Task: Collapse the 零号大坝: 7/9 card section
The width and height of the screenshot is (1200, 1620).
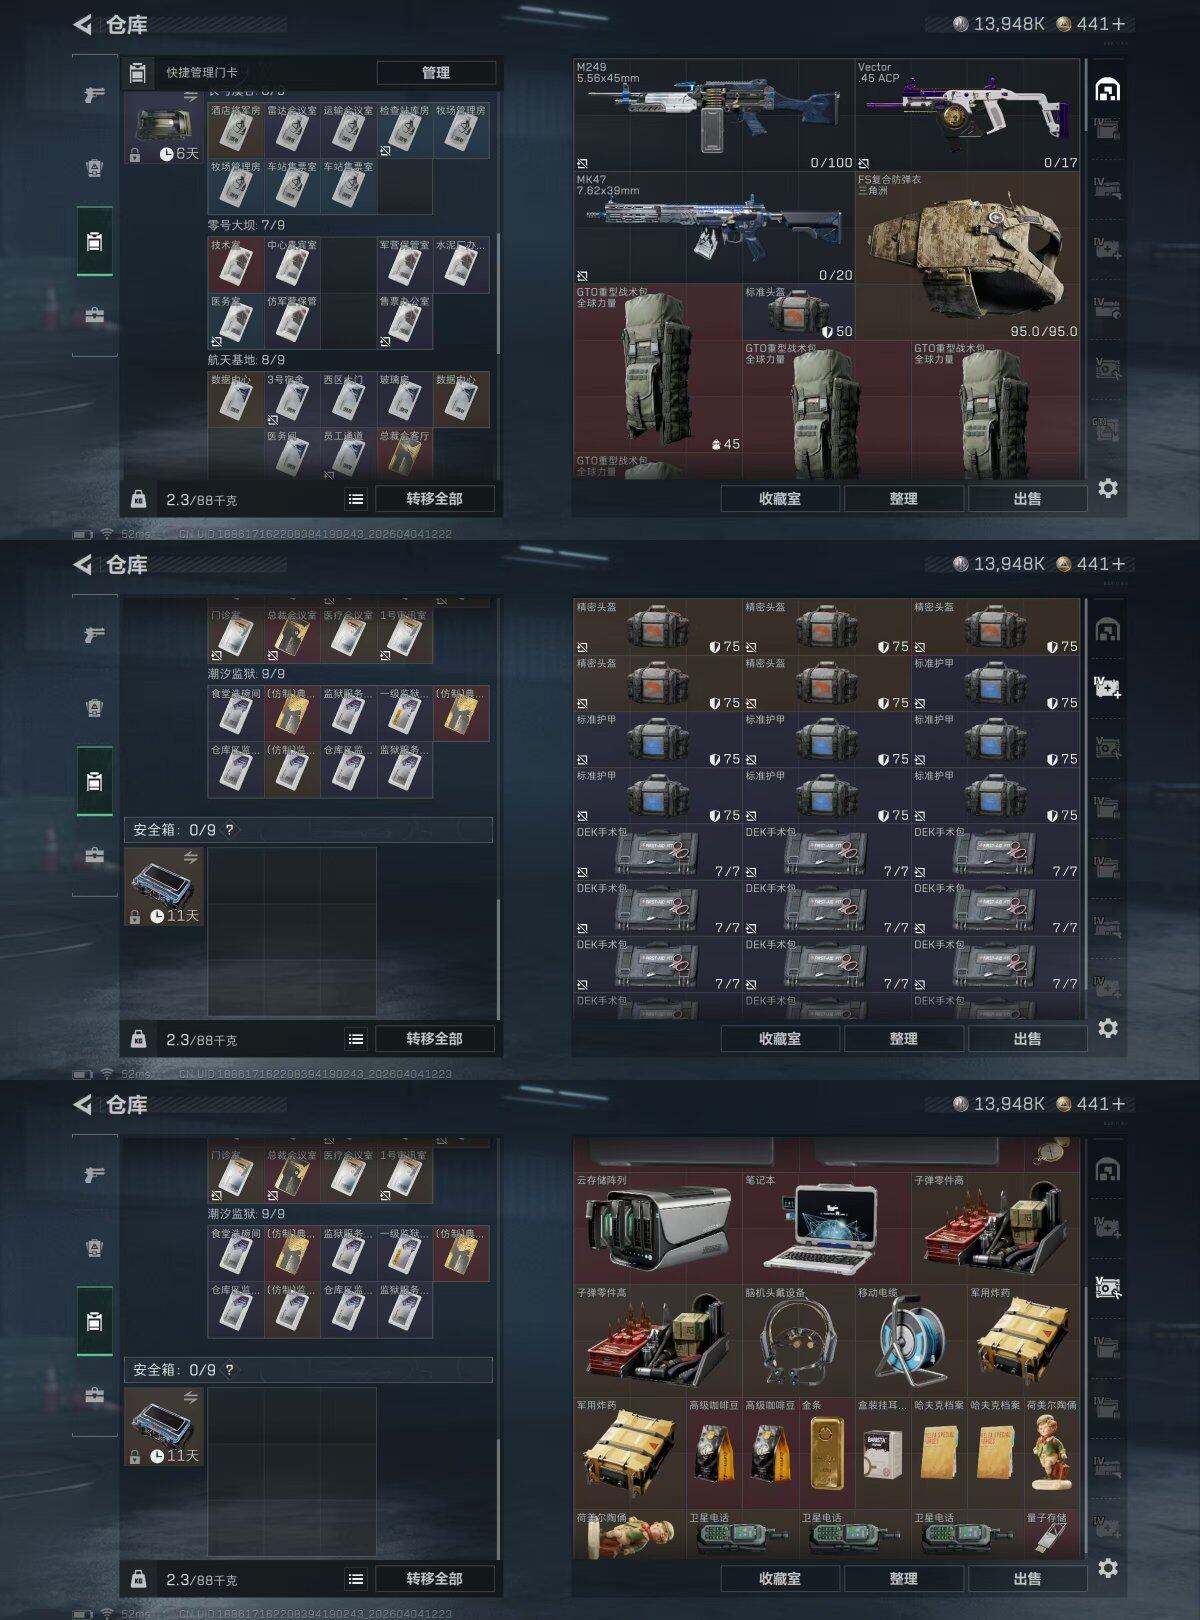Action: tap(246, 225)
